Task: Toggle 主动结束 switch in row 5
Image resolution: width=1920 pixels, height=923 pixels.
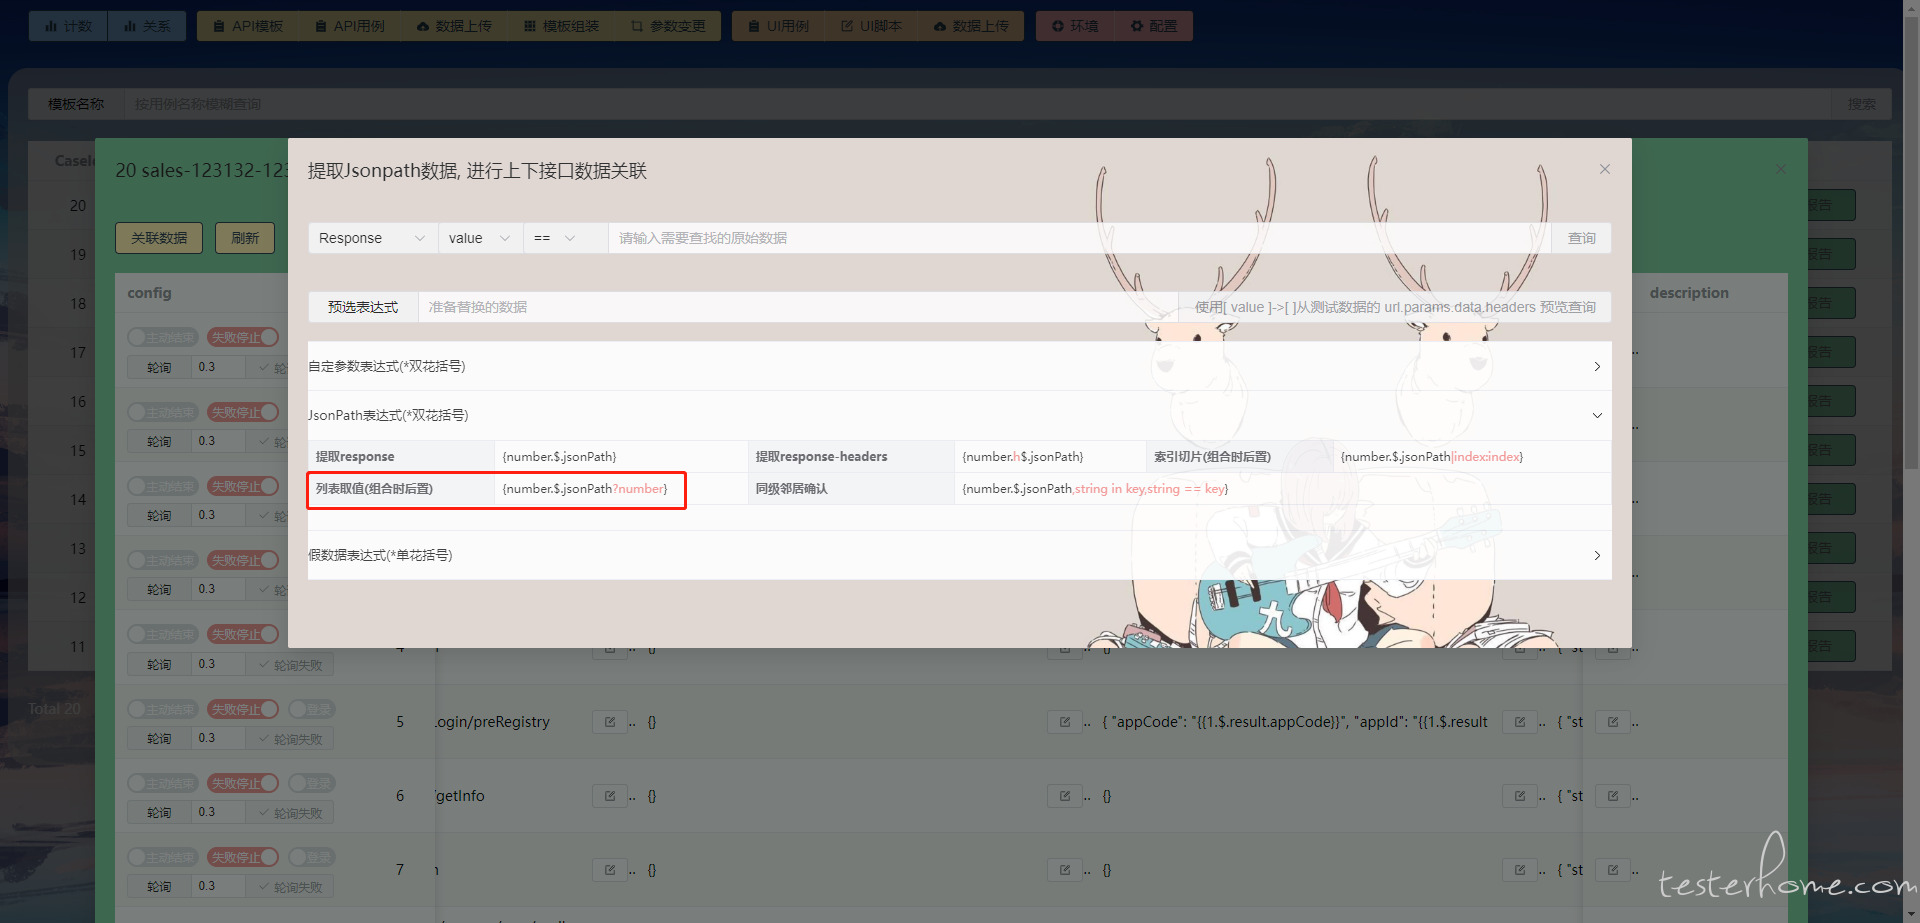Action: click(x=163, y=709)
